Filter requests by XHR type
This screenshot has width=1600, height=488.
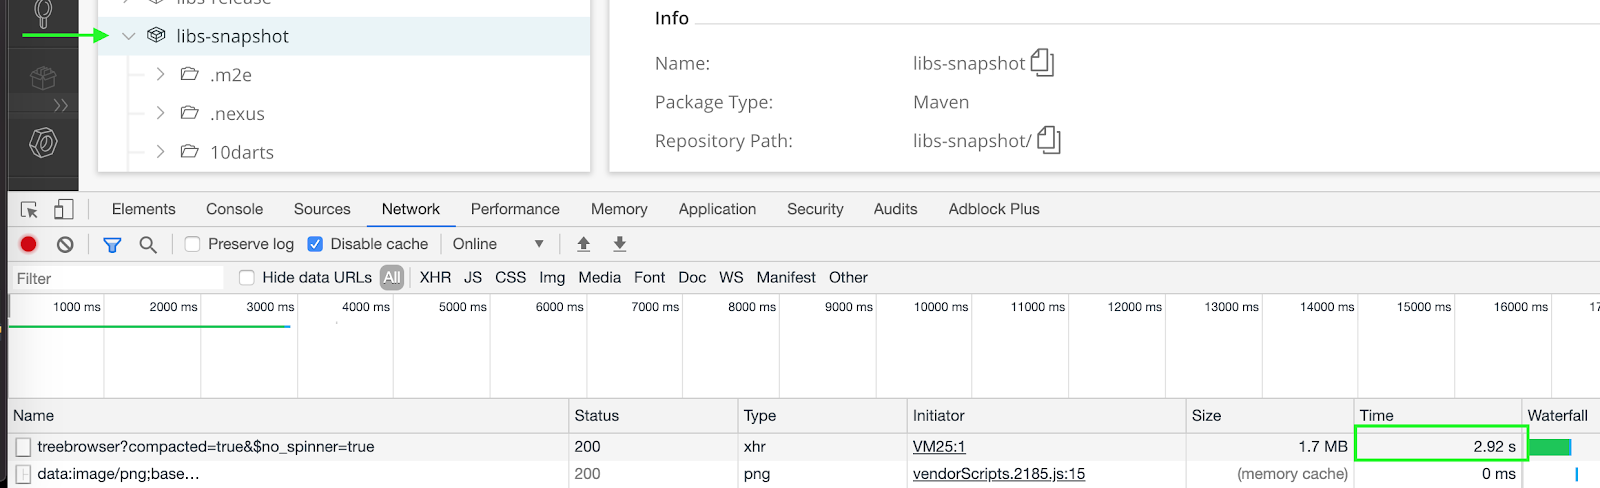435,277
